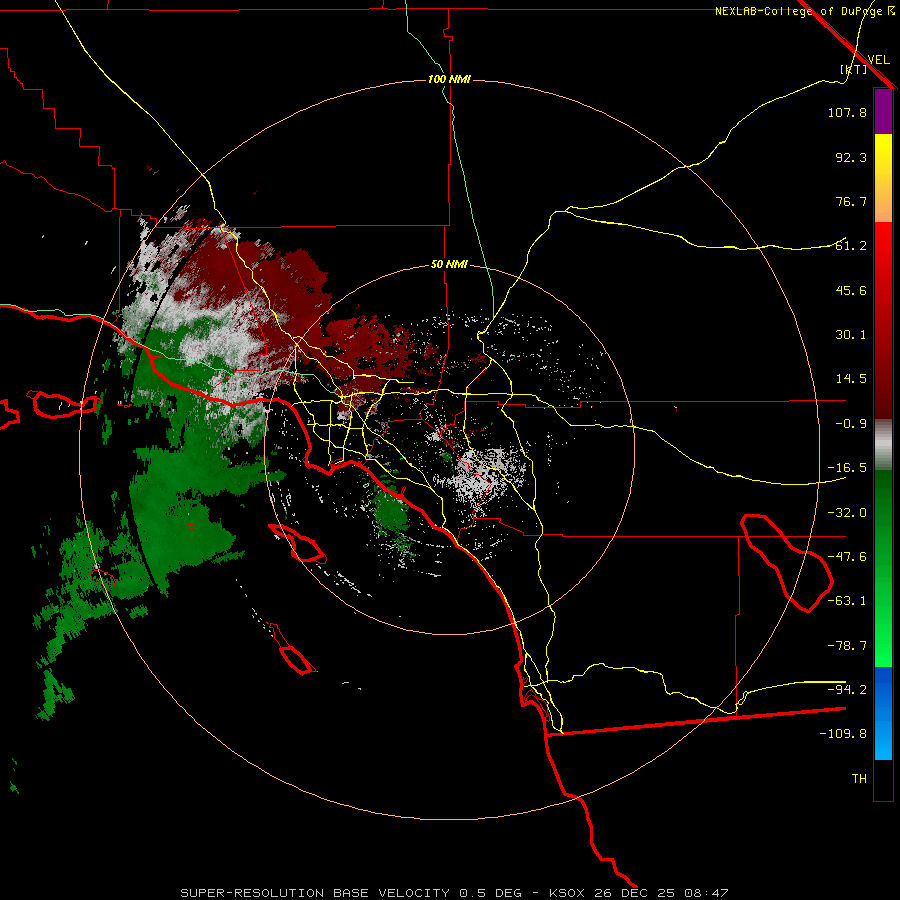Click the KSOX station identifier in caption
This screenshot has height=900, width=900.
(x=567, y=893)
